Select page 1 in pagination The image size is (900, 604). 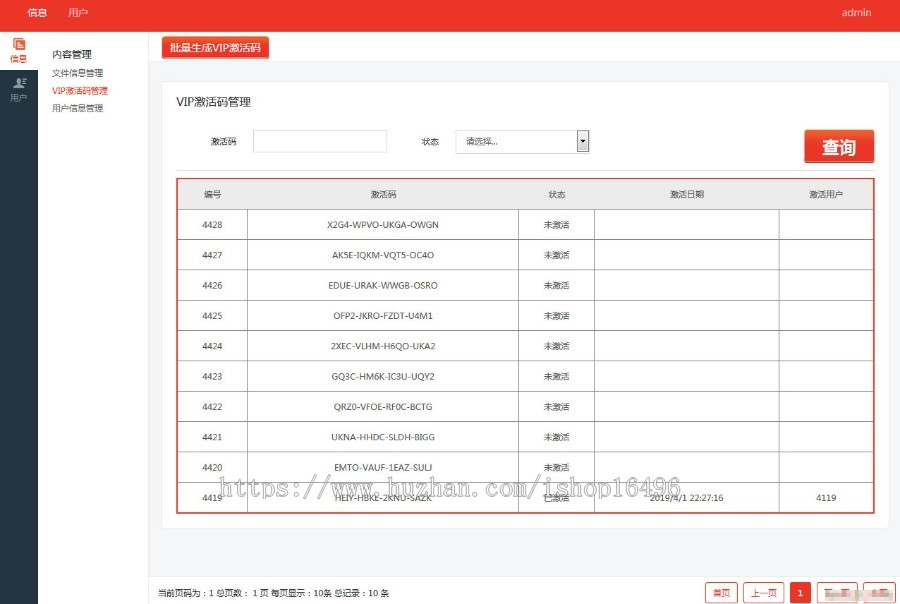point(800,592)
